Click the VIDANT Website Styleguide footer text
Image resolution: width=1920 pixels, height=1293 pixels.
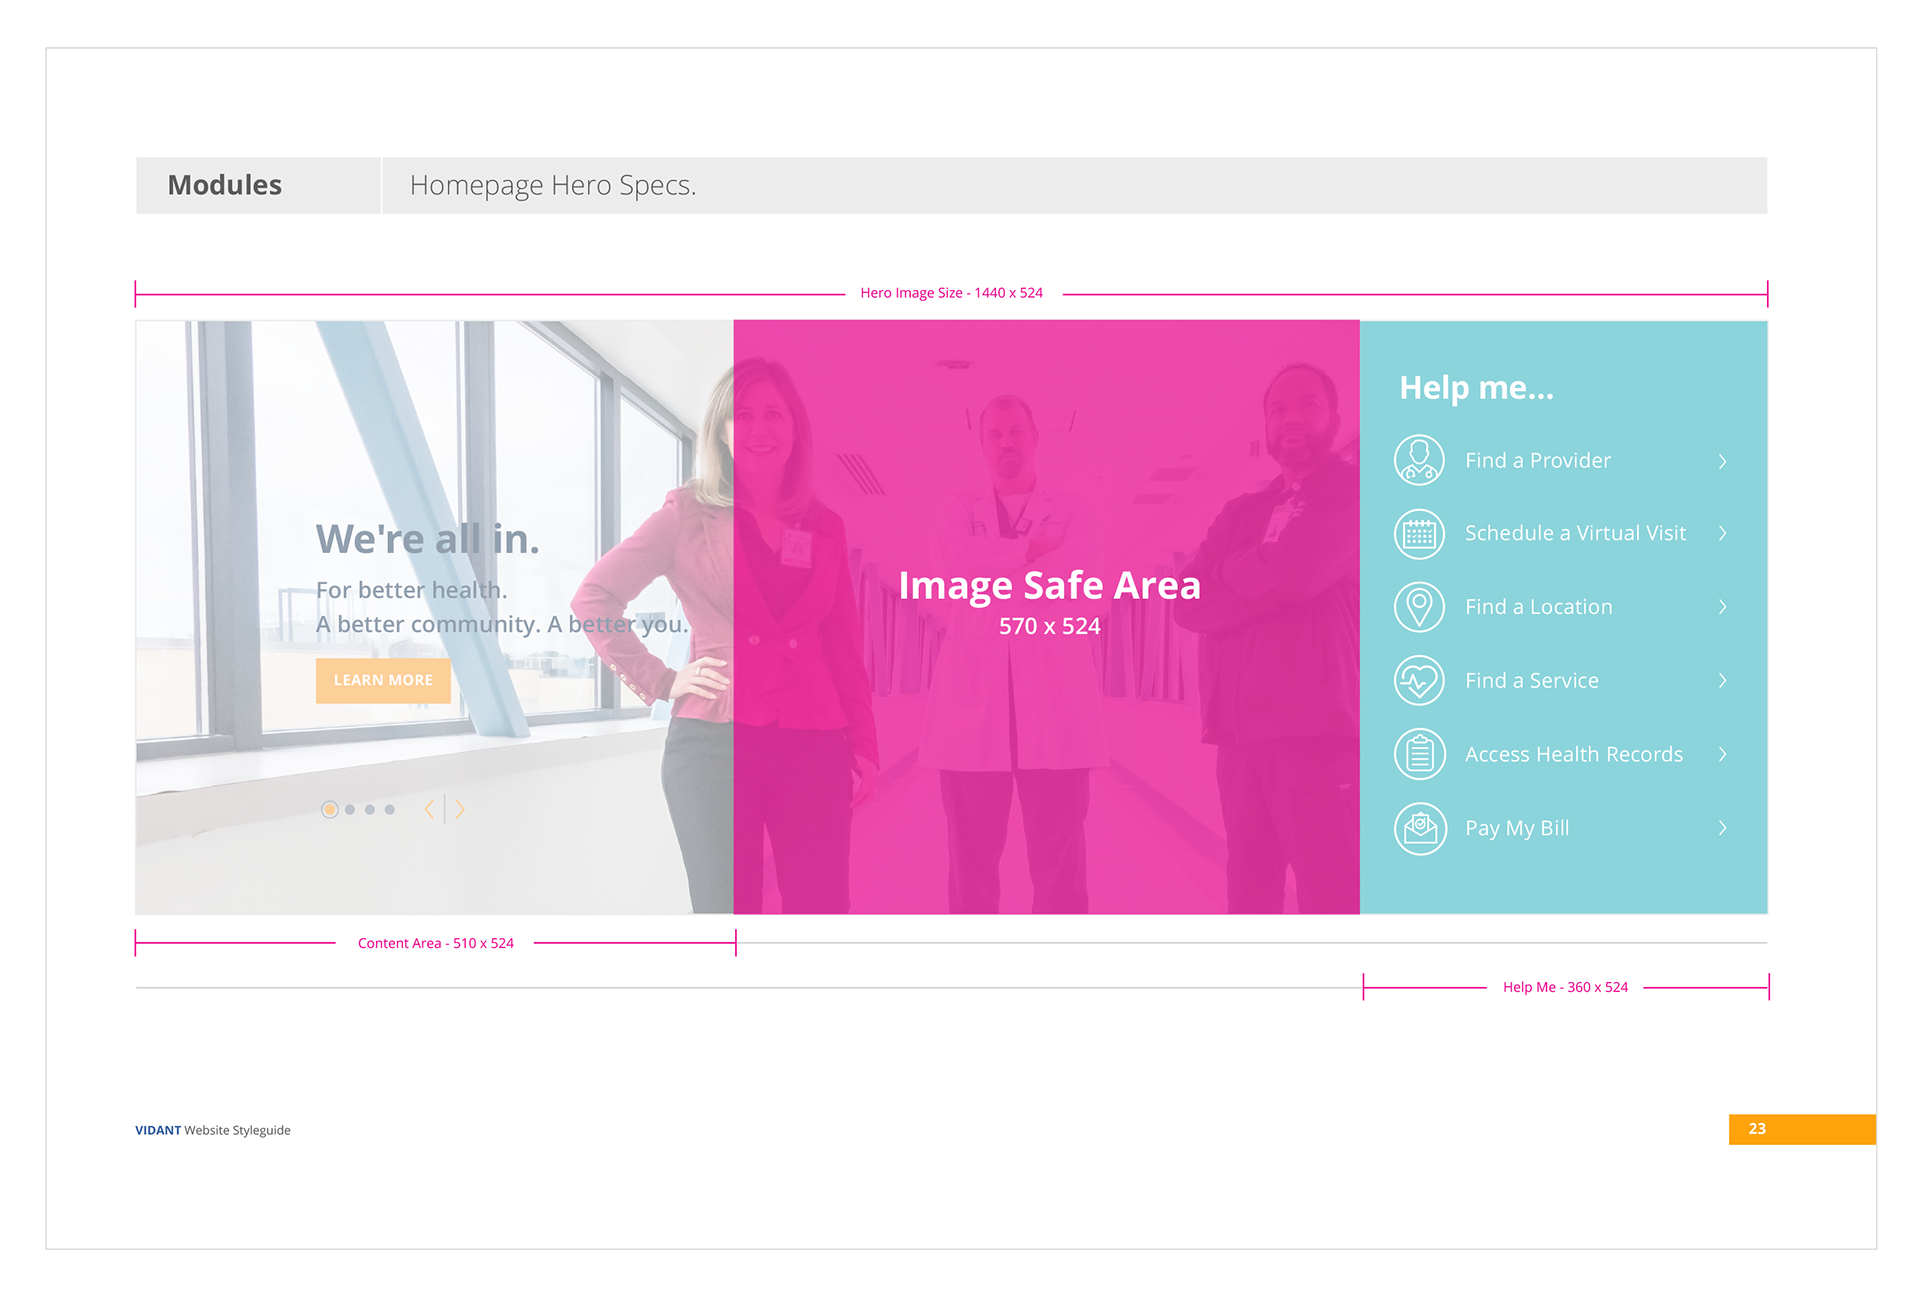click(x=213, y=1130)
